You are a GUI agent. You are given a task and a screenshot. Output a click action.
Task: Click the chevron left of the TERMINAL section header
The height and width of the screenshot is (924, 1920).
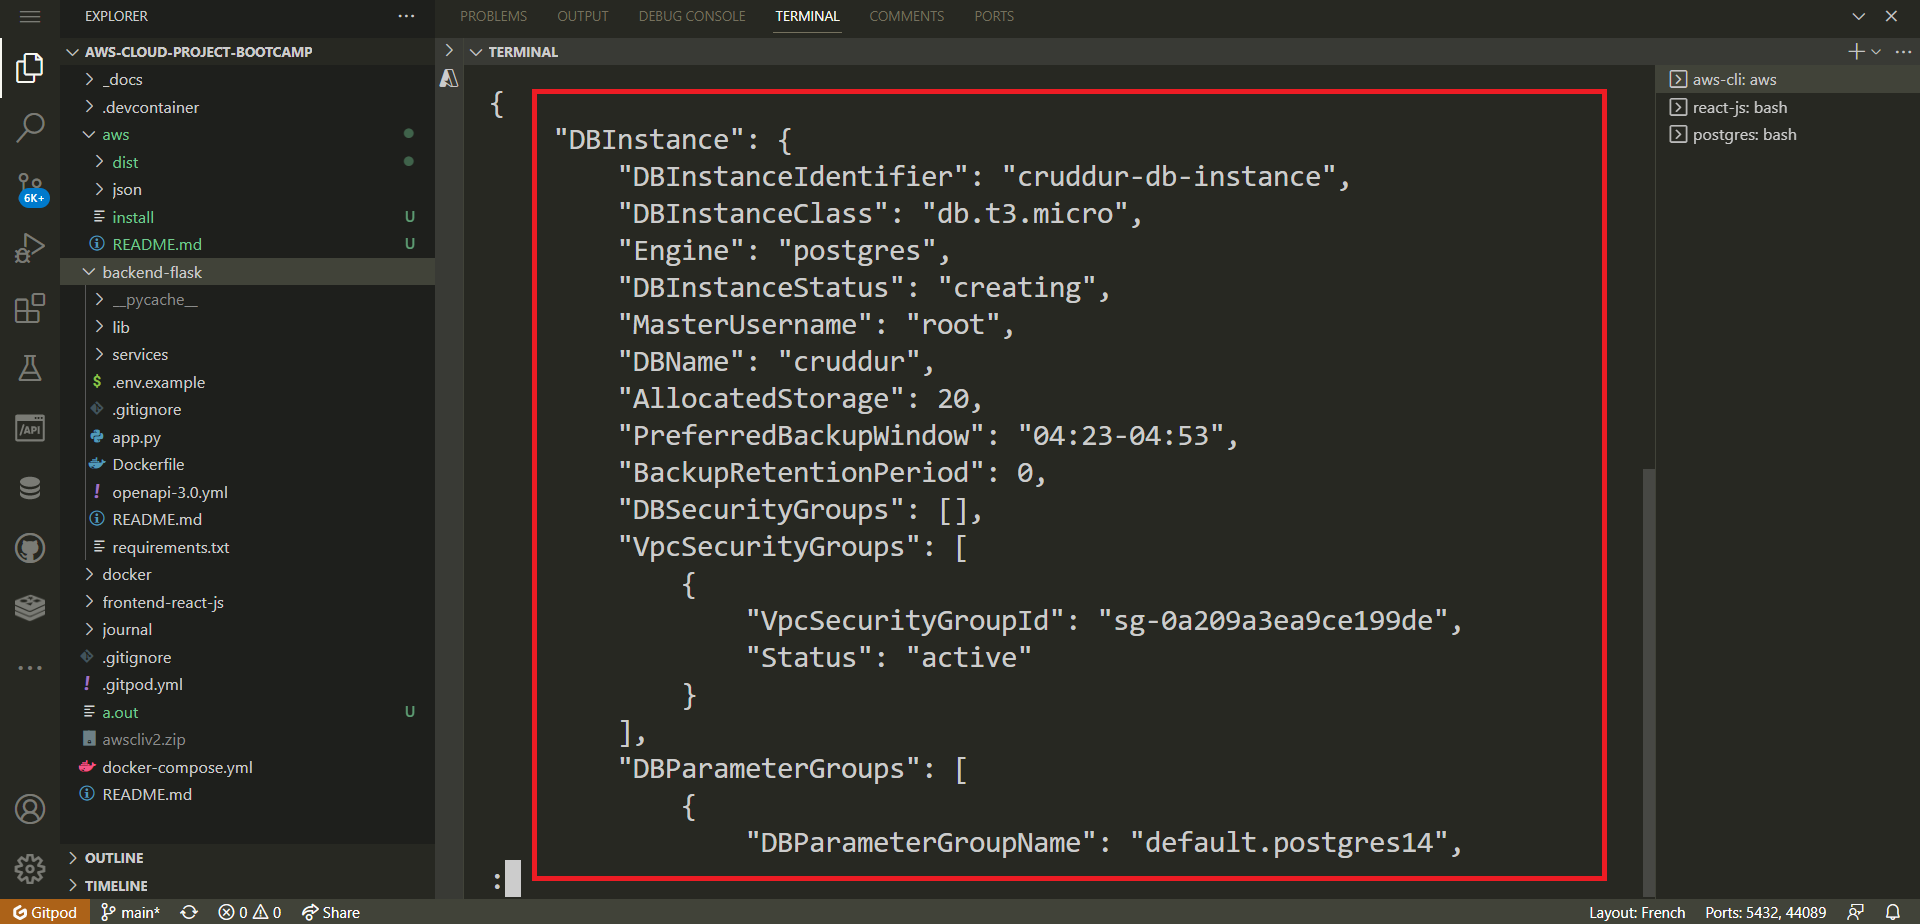(449, 51)
